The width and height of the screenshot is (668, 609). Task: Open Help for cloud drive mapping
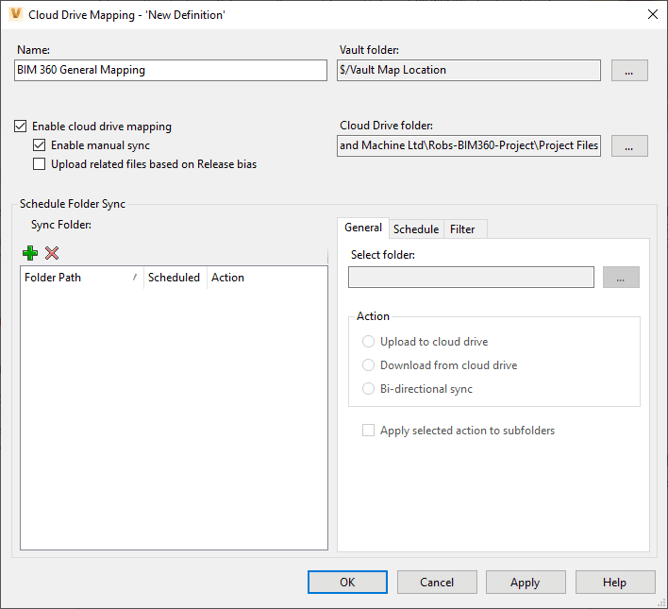tap(615, 582)
